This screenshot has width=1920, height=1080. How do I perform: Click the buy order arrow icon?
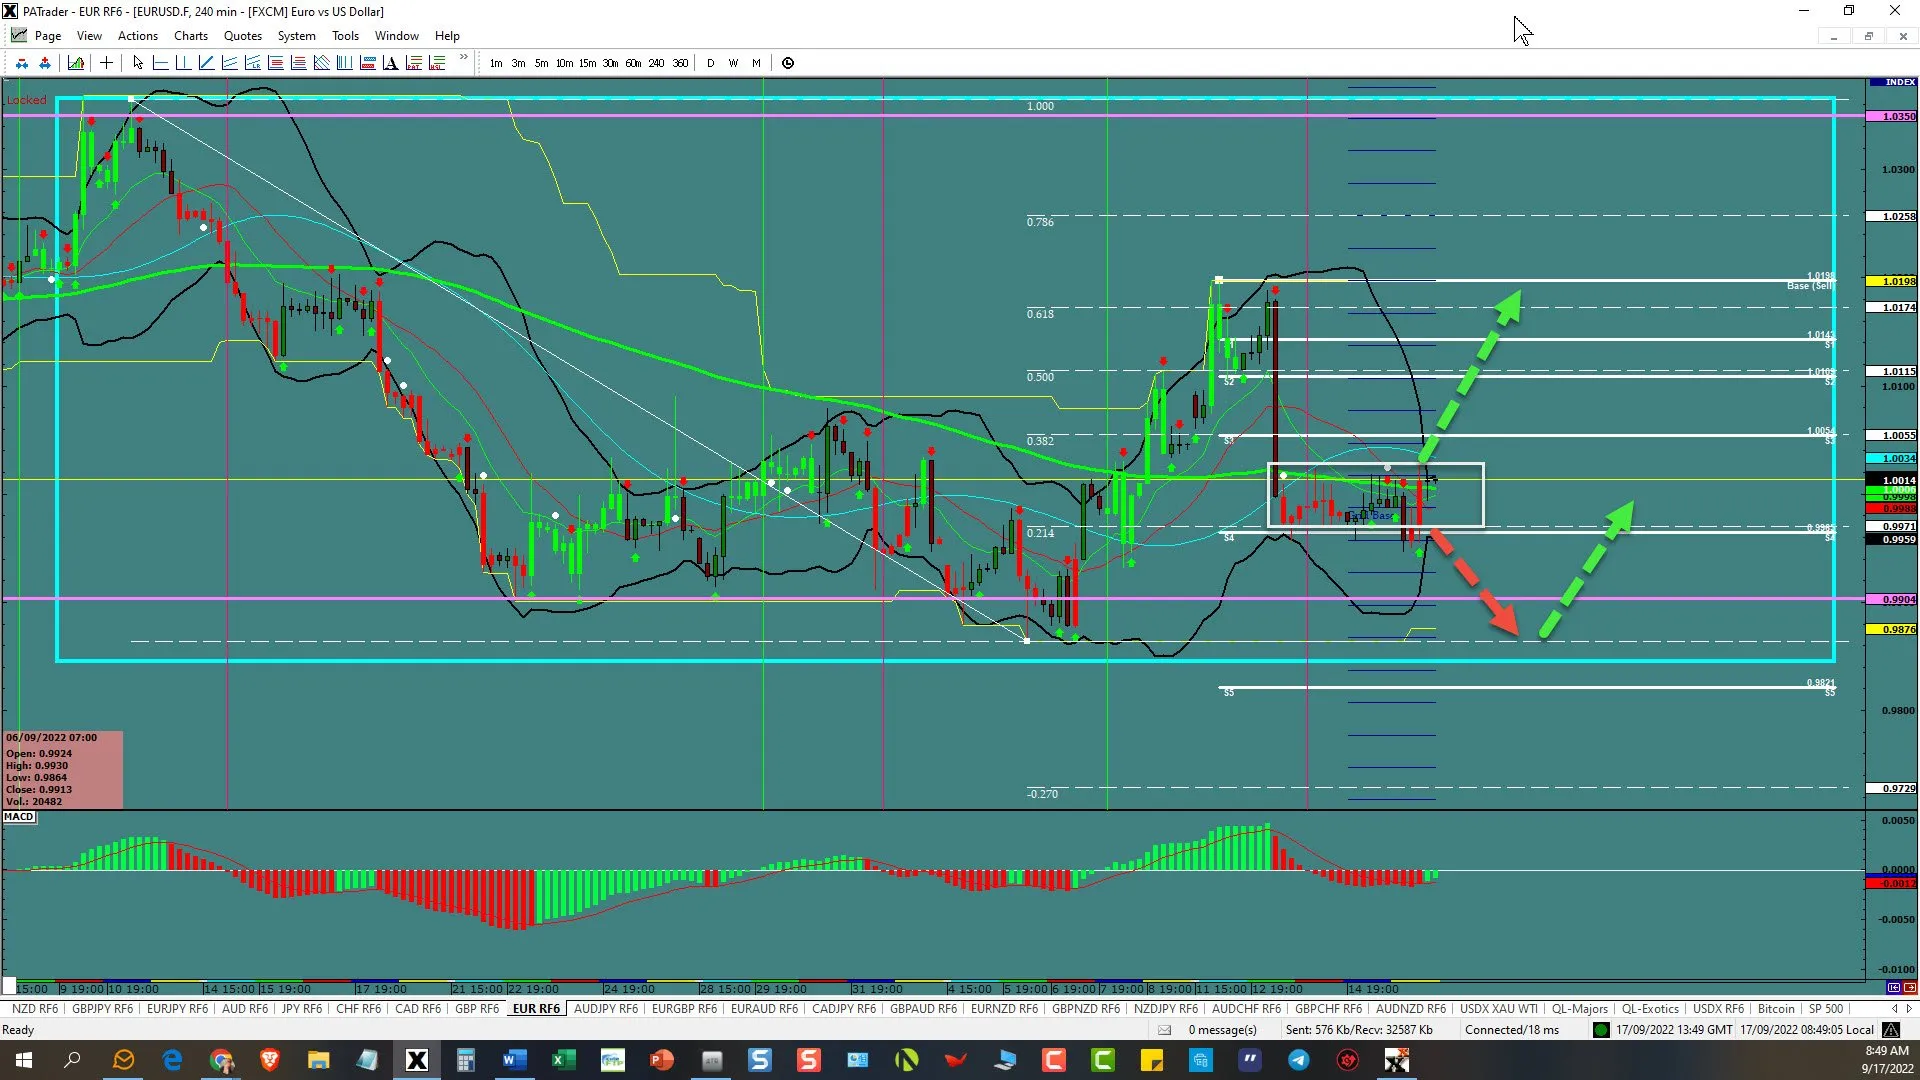[x=45, y=63]
